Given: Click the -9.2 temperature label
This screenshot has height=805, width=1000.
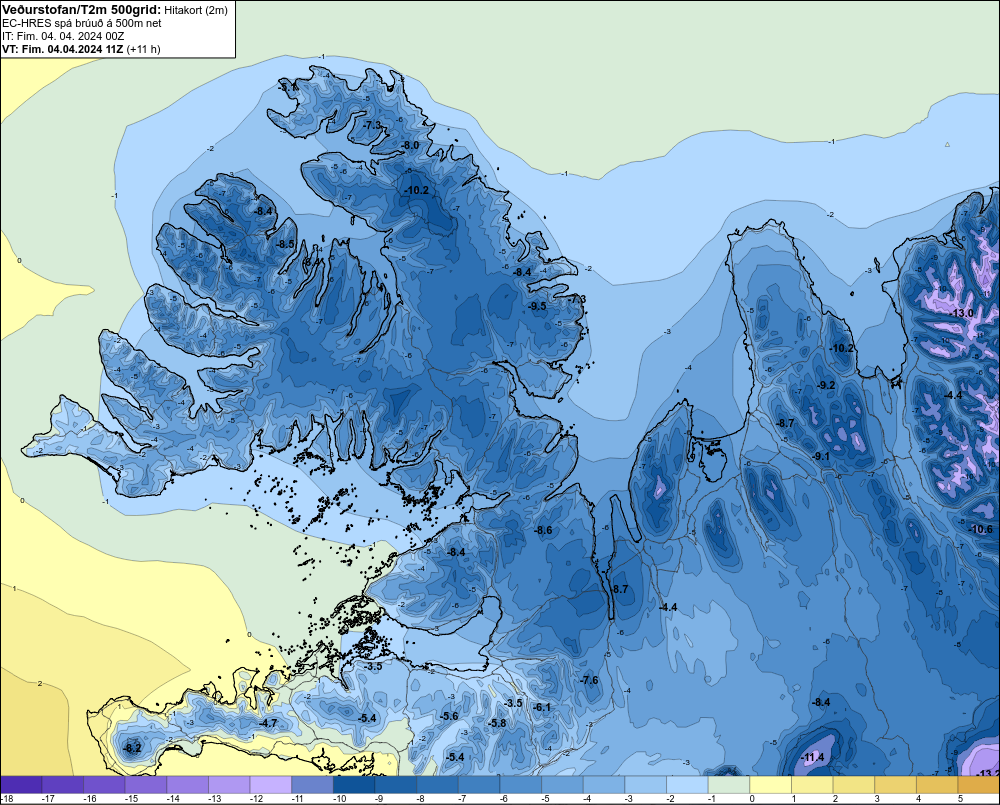Looking at the screenshot, I should [x=827, y=385].
